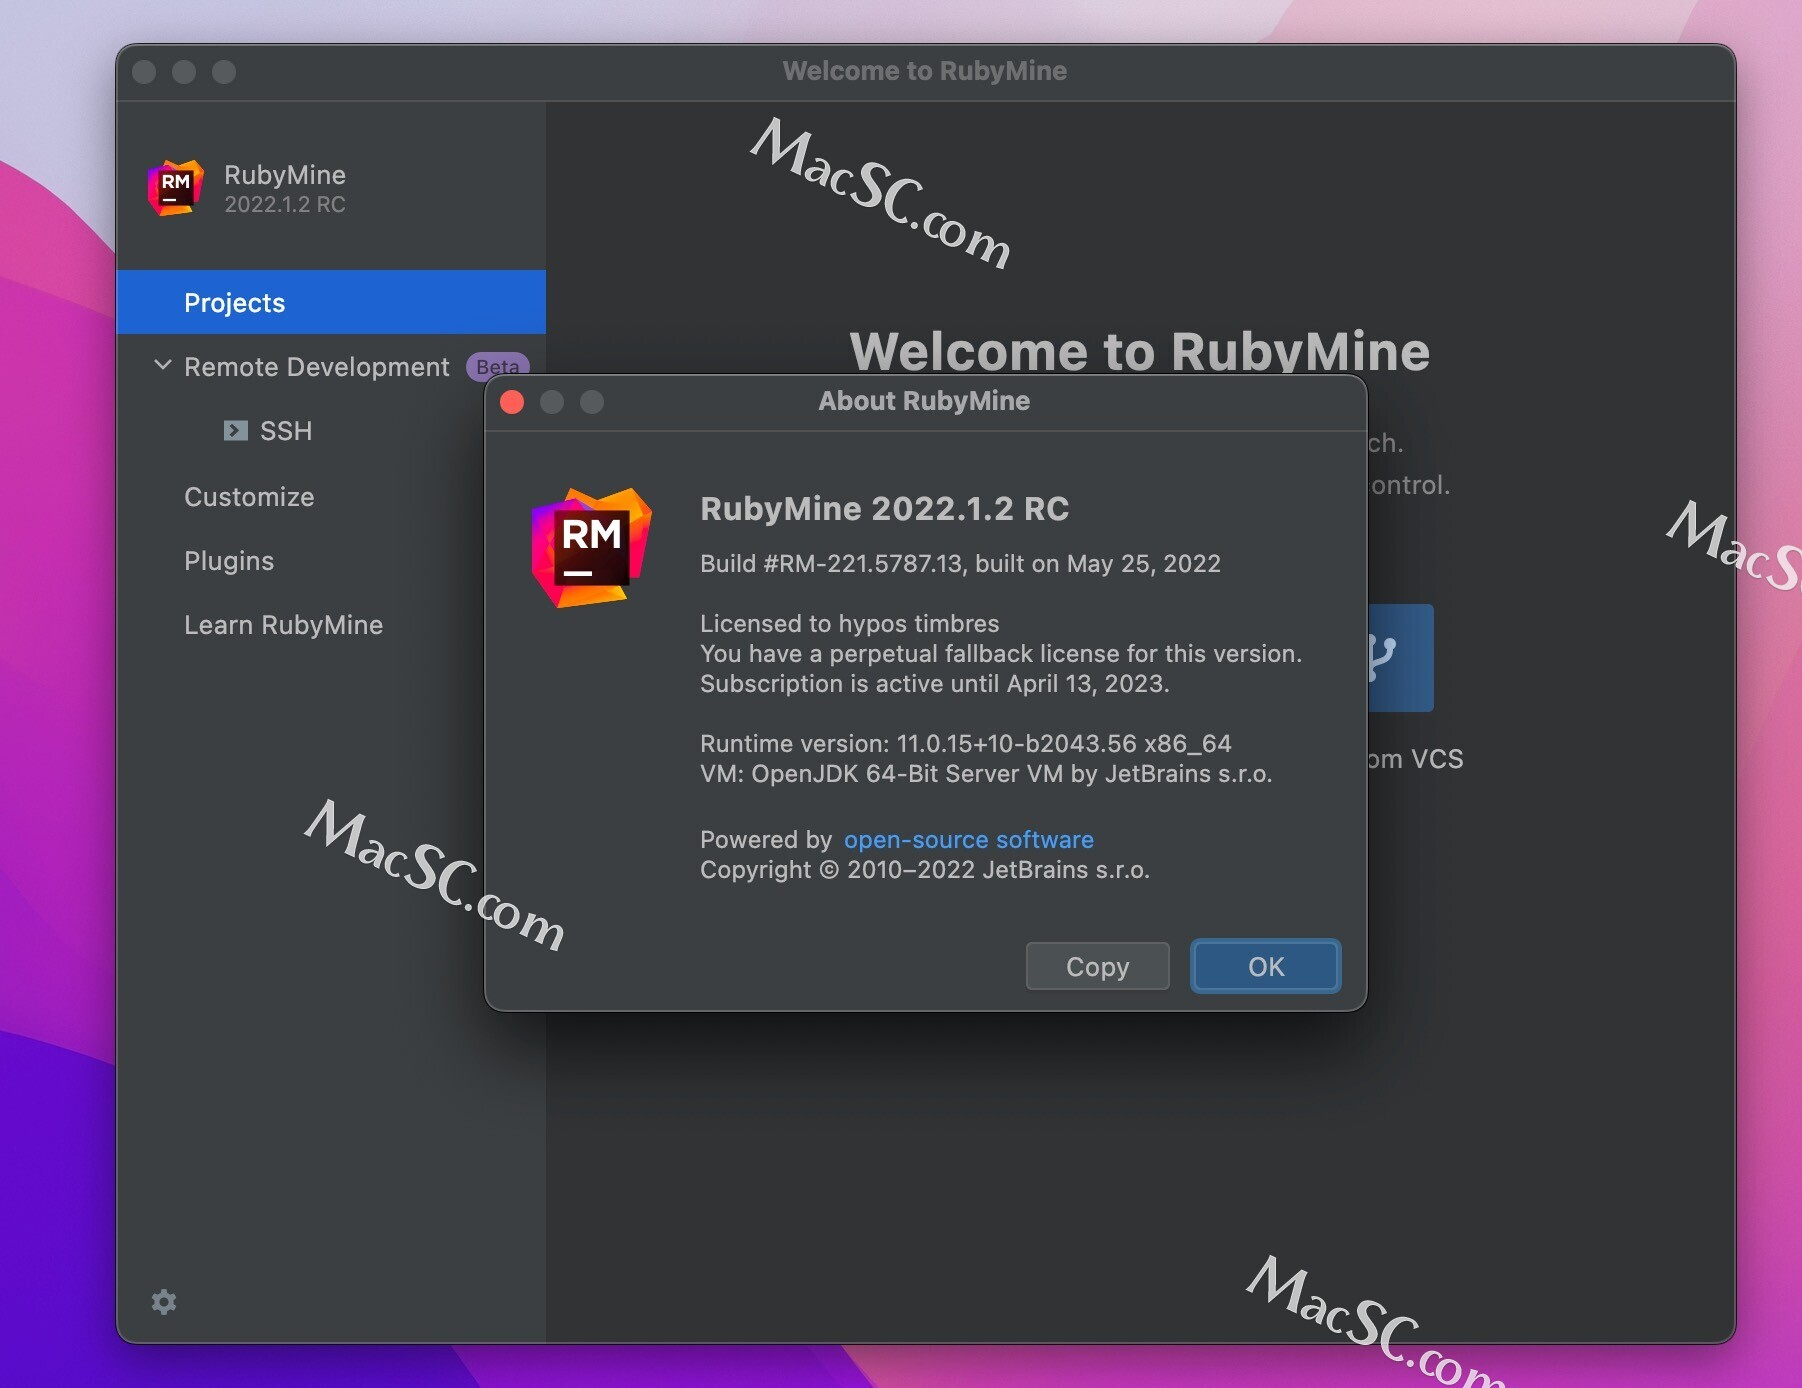
Task: Click the SSH terminal icon
Action: [x=236, y=431]
